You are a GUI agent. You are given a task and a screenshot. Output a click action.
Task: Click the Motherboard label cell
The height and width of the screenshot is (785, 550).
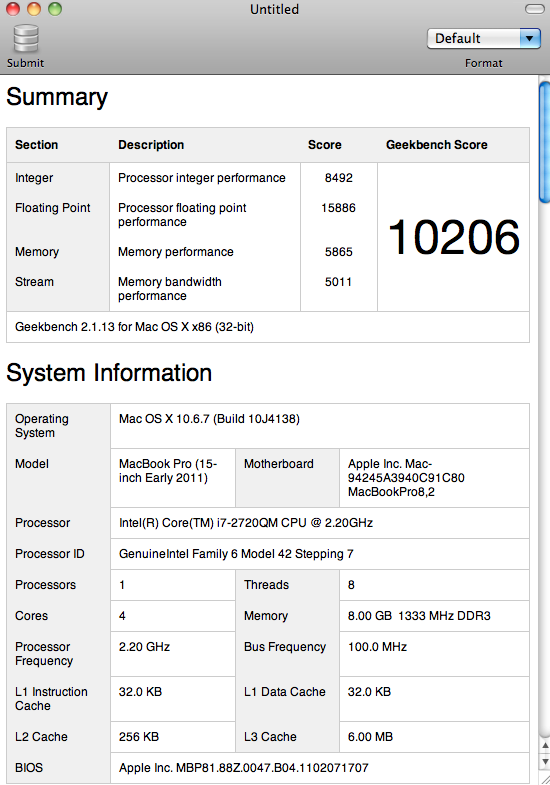[279, 464]
